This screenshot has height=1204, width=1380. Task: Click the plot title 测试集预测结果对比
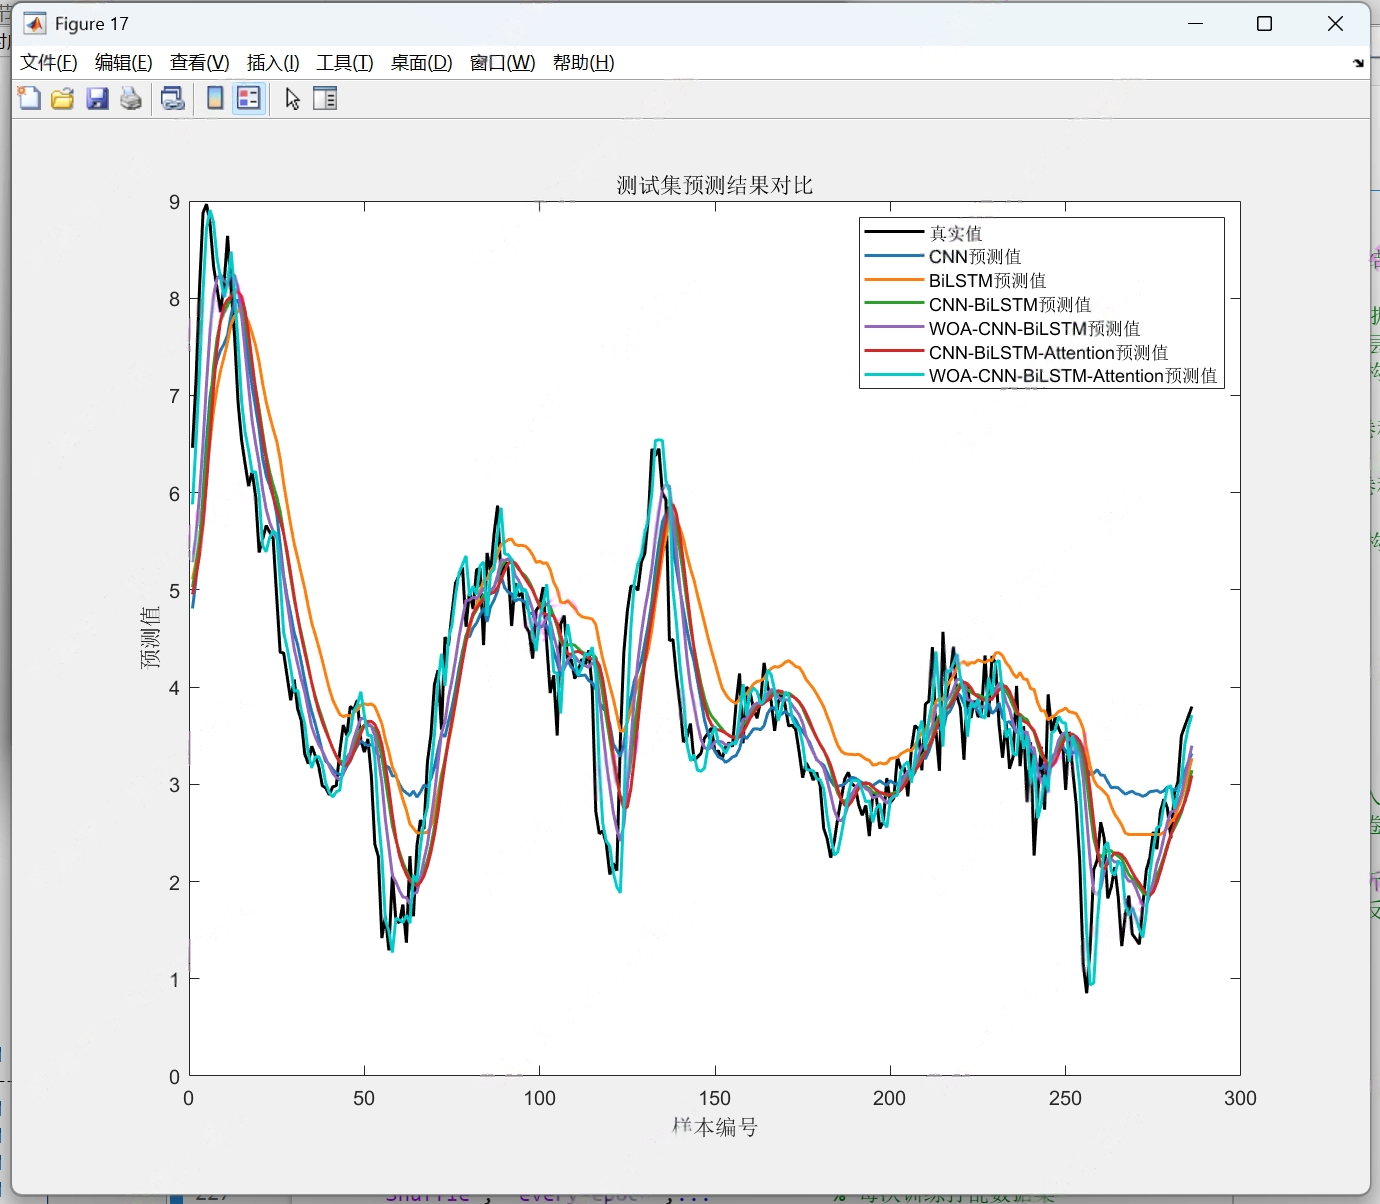pos(715,185)
